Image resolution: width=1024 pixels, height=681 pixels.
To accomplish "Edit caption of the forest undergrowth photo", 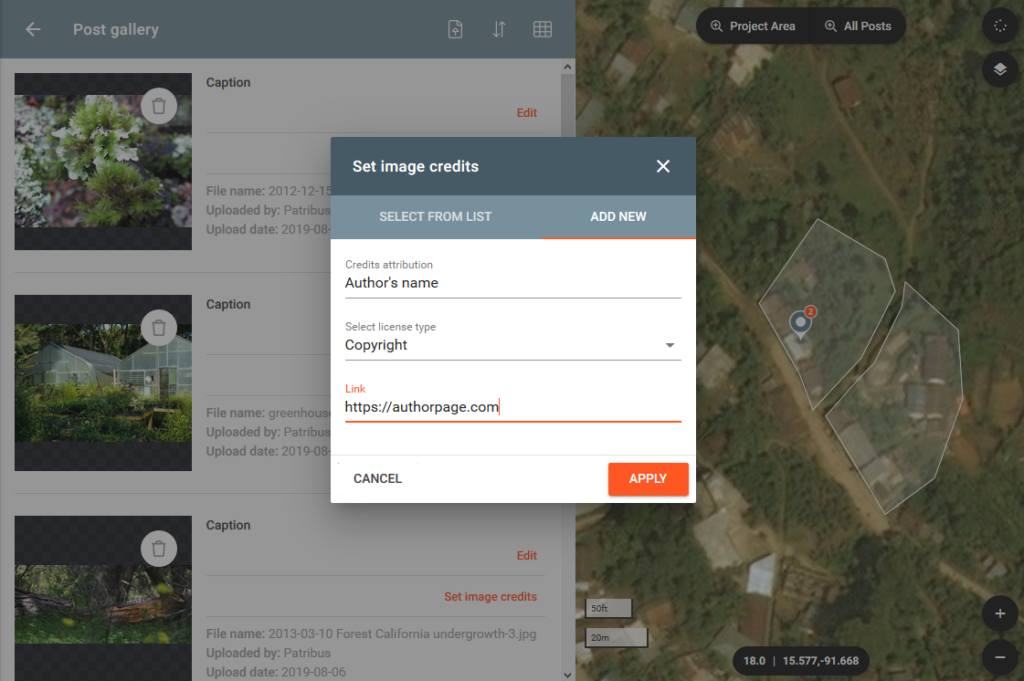I will coord(526,556).
